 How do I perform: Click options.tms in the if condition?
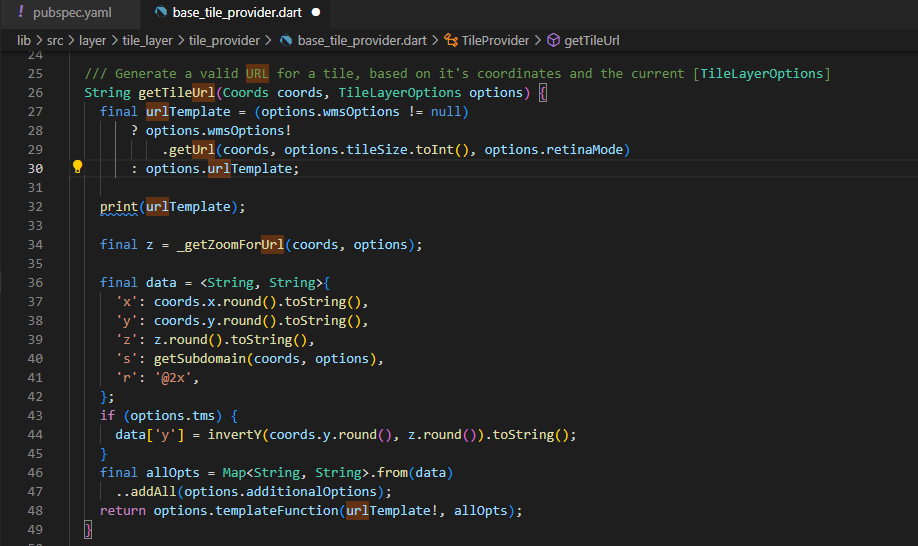click(173, 415)
